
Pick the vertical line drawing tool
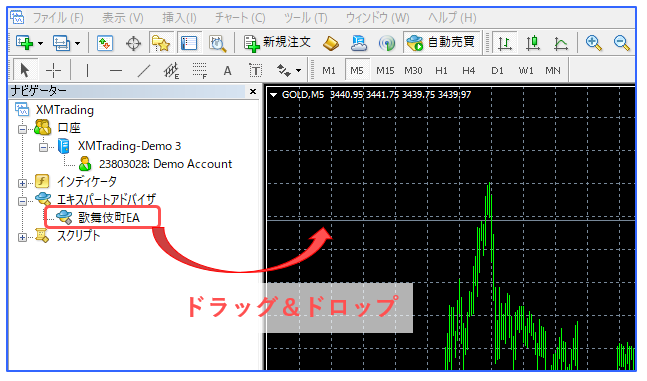[87, 71]
